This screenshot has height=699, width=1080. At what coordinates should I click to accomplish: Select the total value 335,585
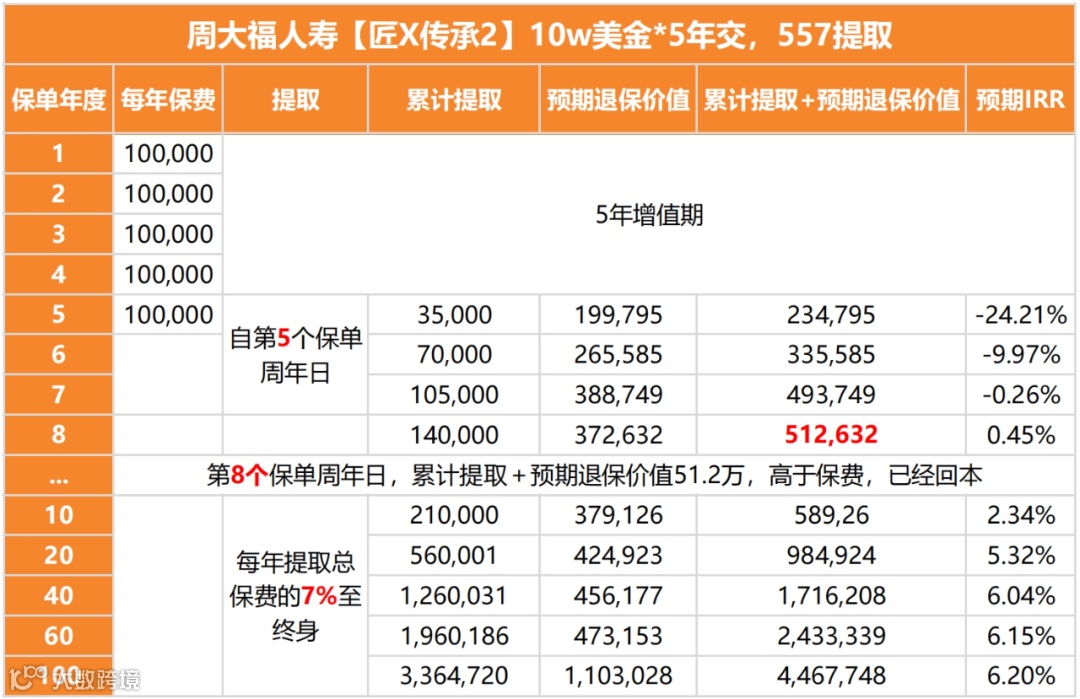pyautogui.click(x=831, y=355)
